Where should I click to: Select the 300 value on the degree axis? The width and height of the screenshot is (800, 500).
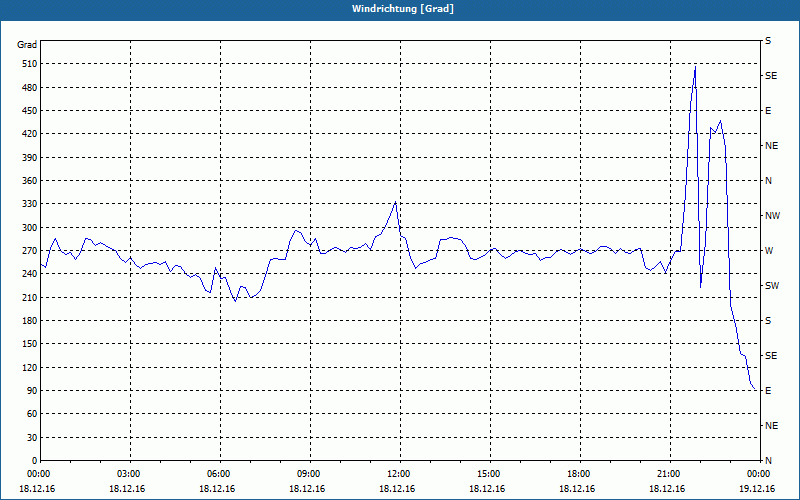point(30,228)
